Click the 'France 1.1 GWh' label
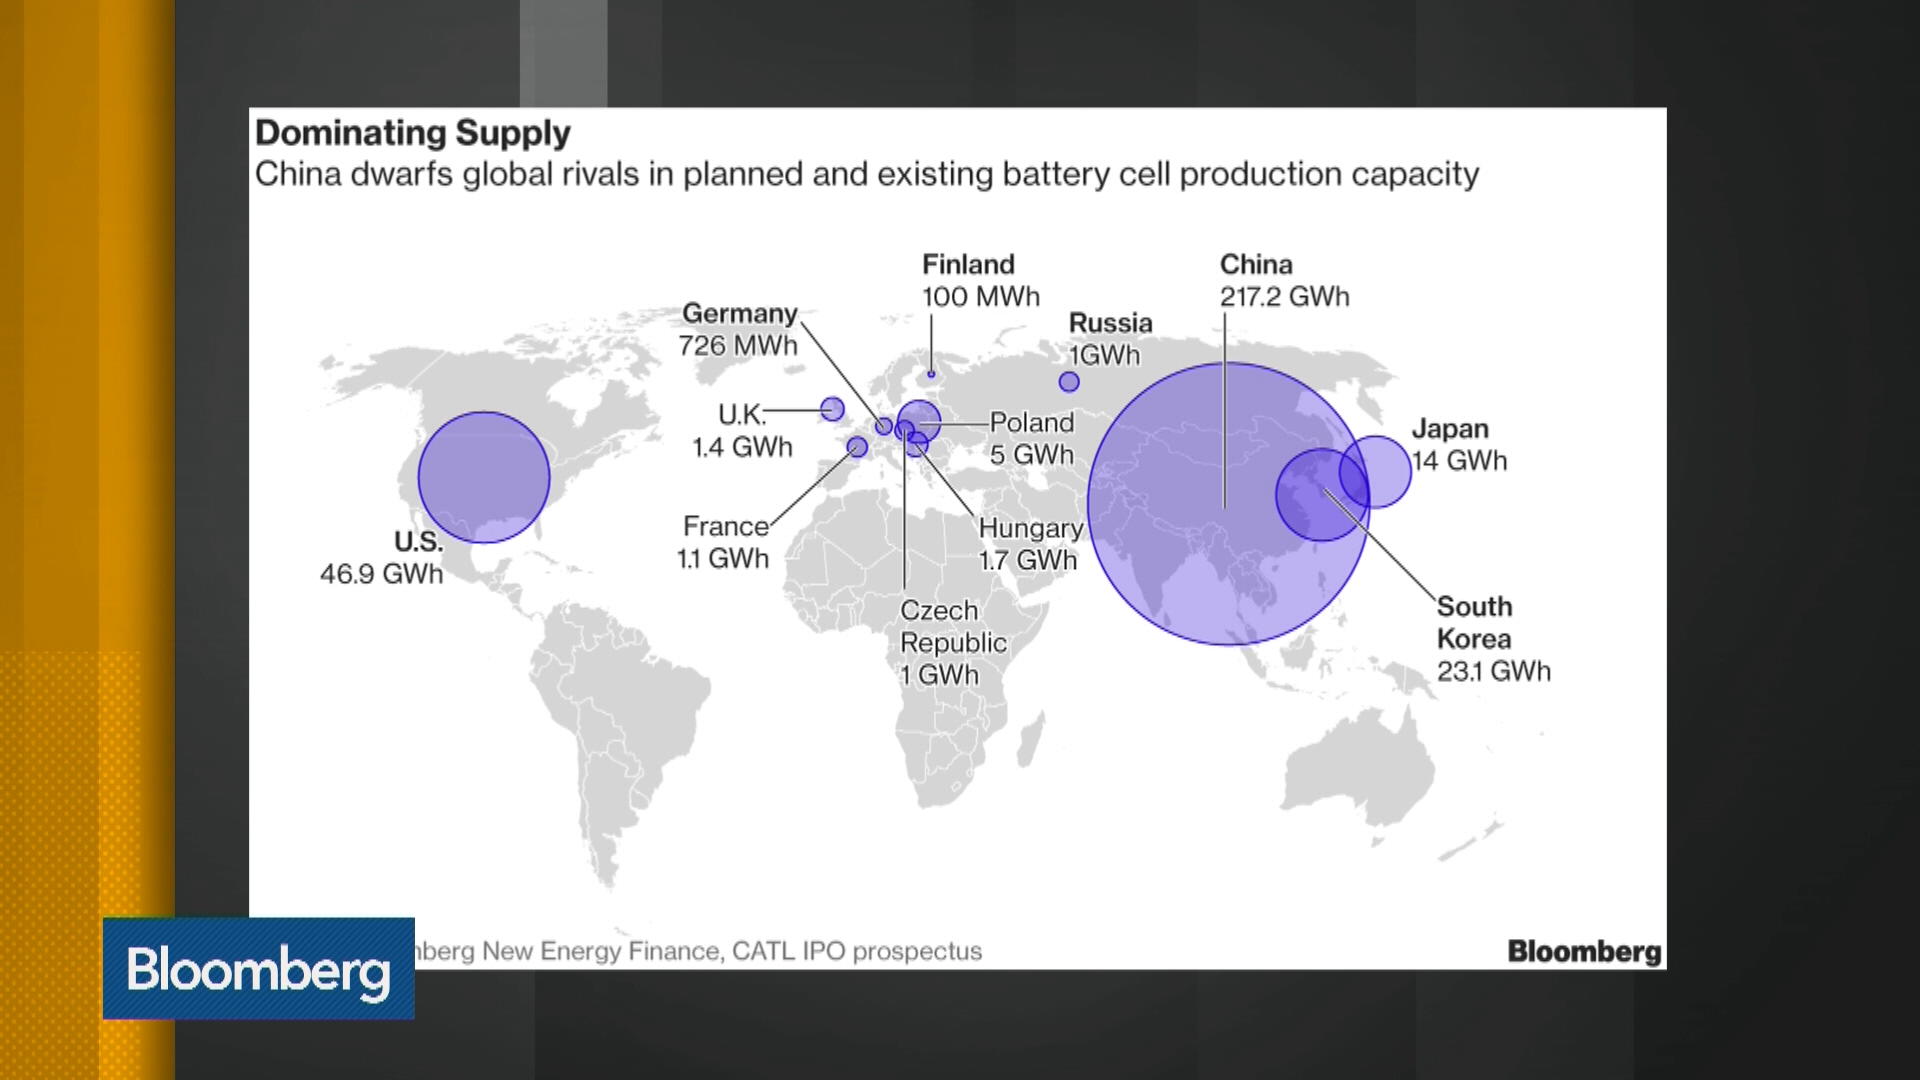Screen dimensions: 1920x1080 click(x=723, y=542)
